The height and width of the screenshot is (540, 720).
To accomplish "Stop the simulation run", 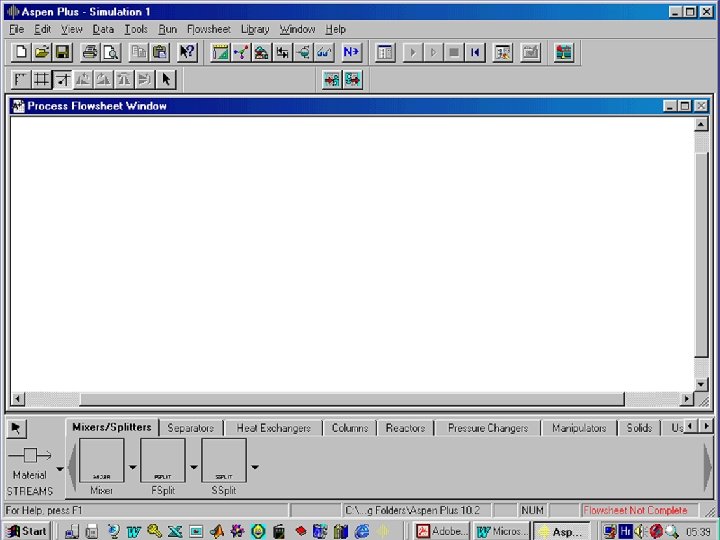I will (454, 52).
